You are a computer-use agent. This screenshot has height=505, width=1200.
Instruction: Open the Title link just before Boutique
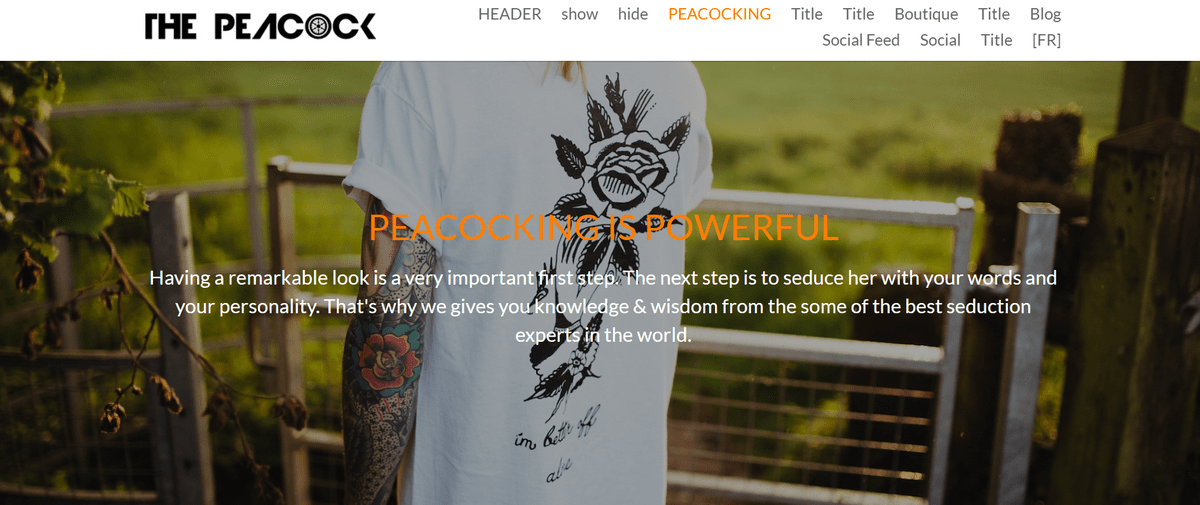pyautogui.click(x=859, y=14)
